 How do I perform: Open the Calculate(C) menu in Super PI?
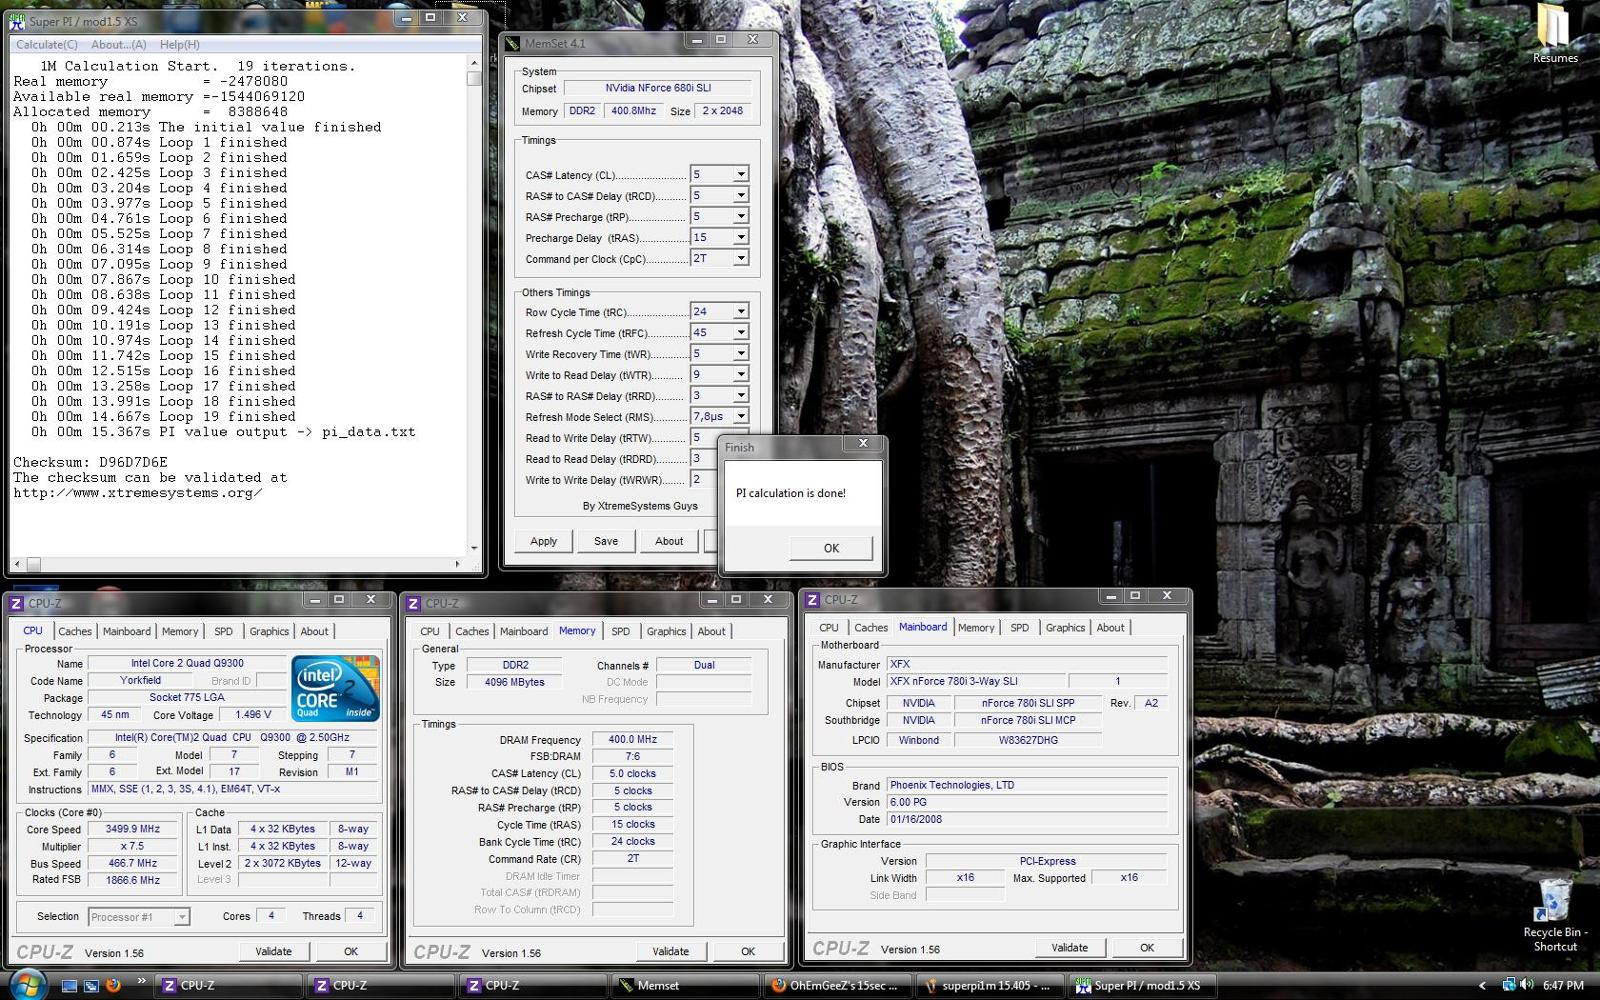coord(46,44)
